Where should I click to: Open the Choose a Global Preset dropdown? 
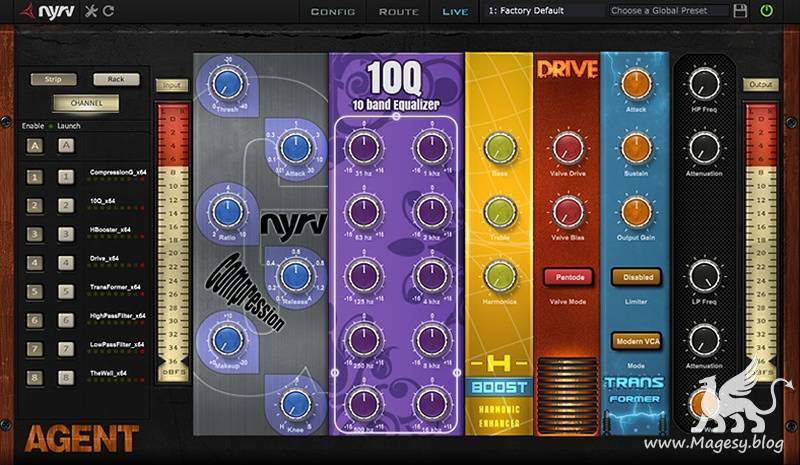pos(668,10)
